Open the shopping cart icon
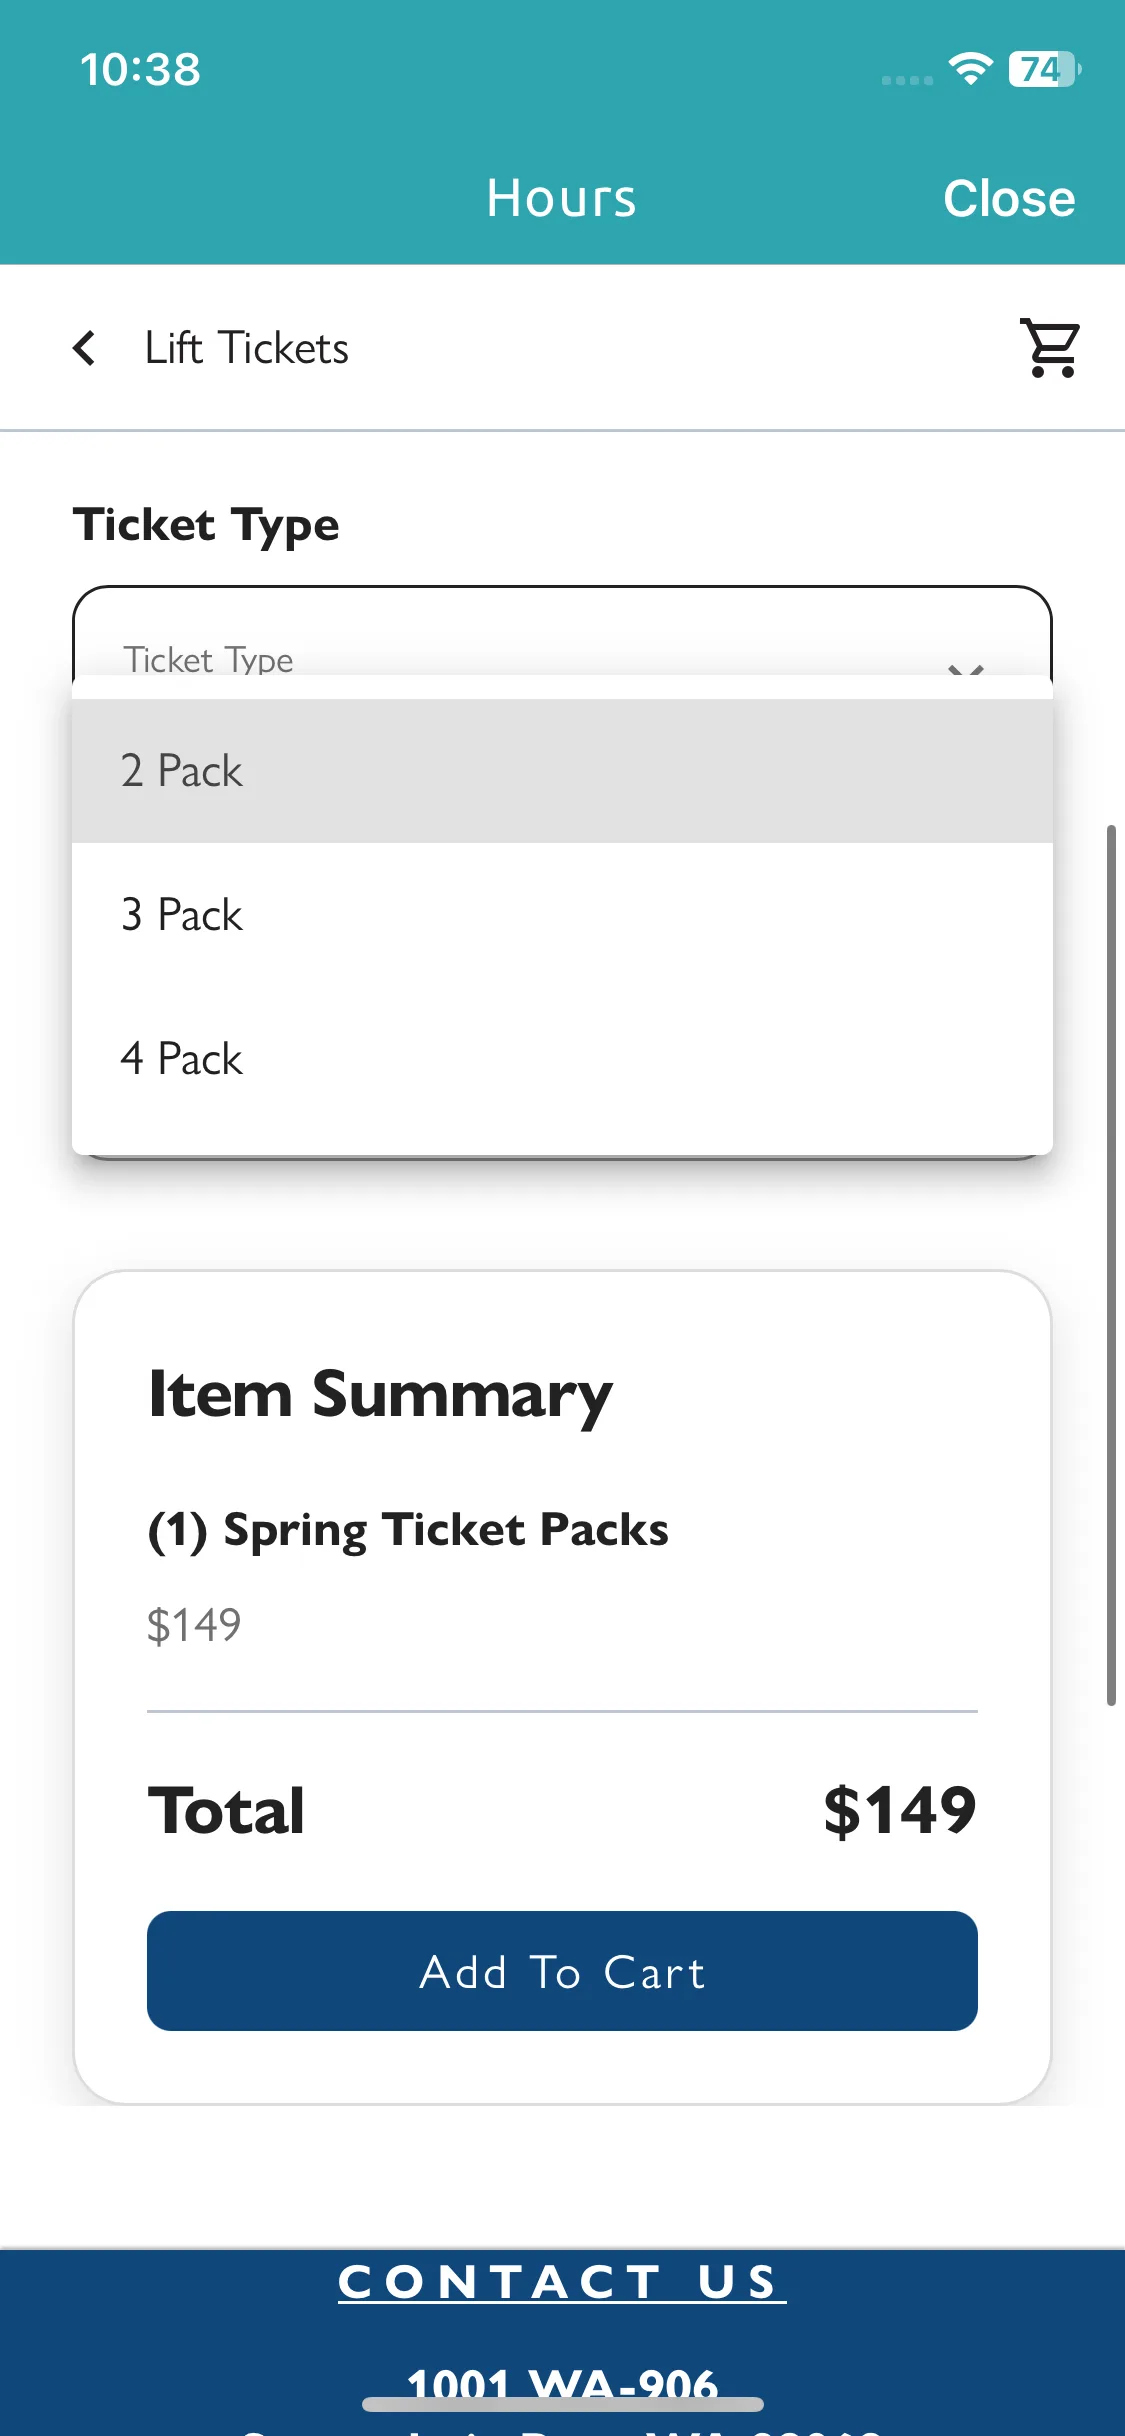Viewport: 1125px width, 2436px height. tap(1050, 348)
